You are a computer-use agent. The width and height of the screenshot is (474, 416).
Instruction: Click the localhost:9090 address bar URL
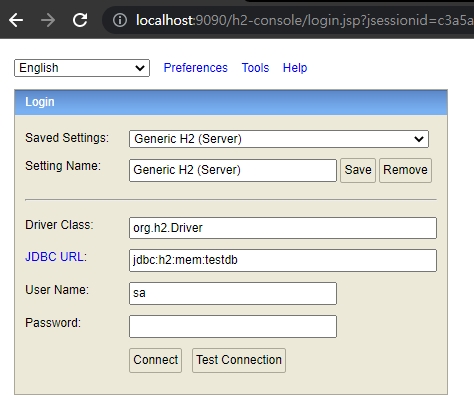point(304,20)
